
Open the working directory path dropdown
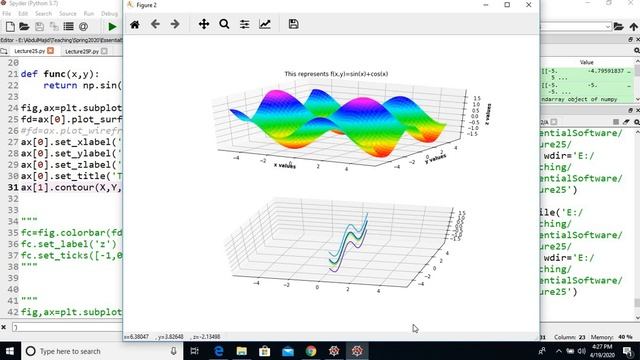coord(607,27)
